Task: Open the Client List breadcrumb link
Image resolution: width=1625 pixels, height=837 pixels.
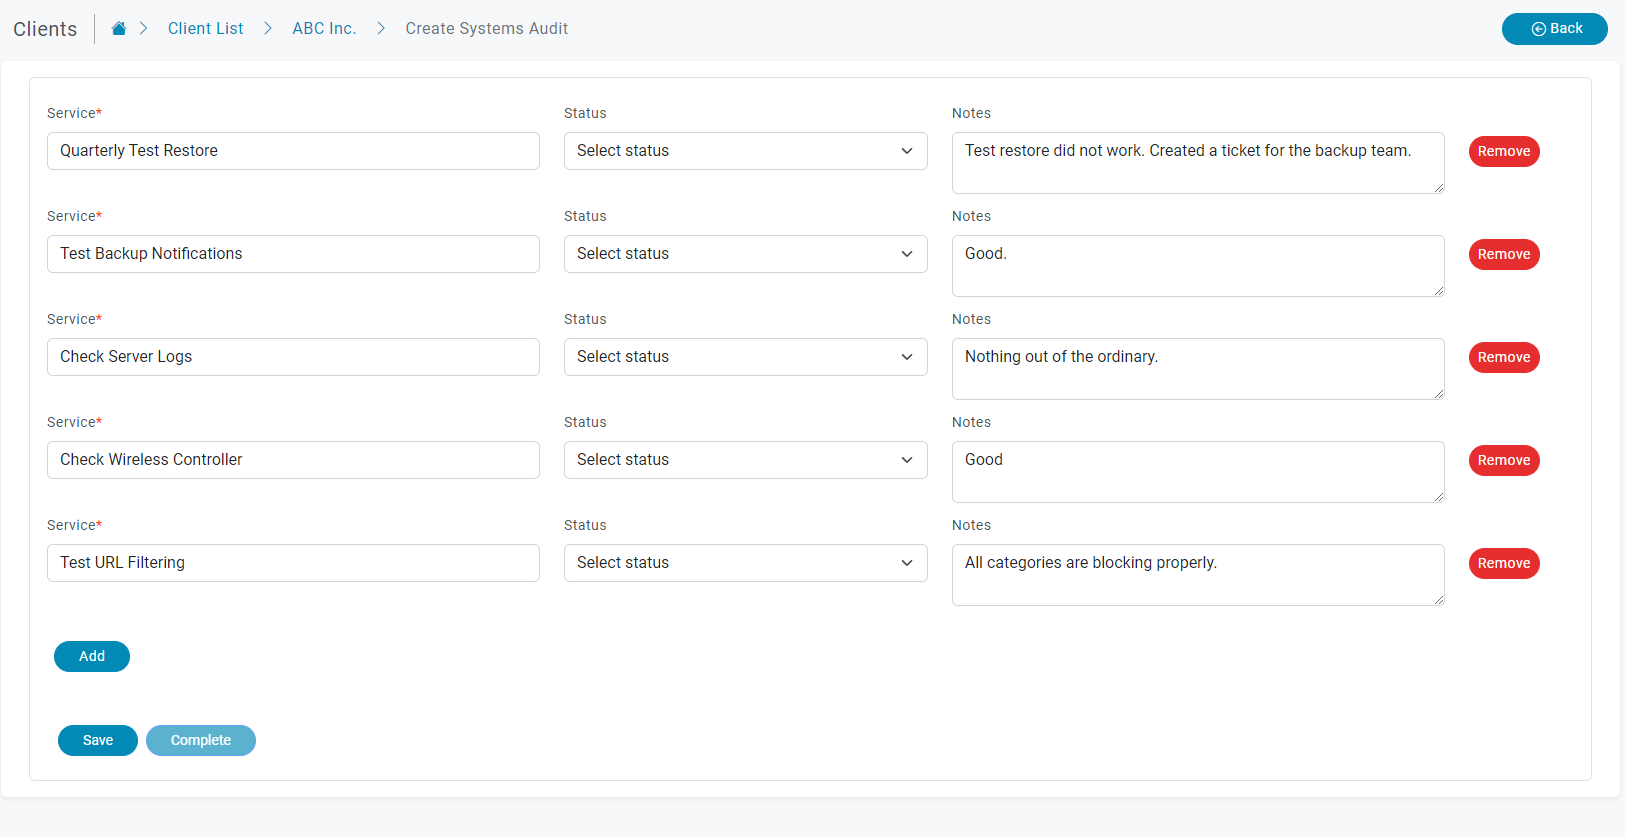Action: coord(205,29)
